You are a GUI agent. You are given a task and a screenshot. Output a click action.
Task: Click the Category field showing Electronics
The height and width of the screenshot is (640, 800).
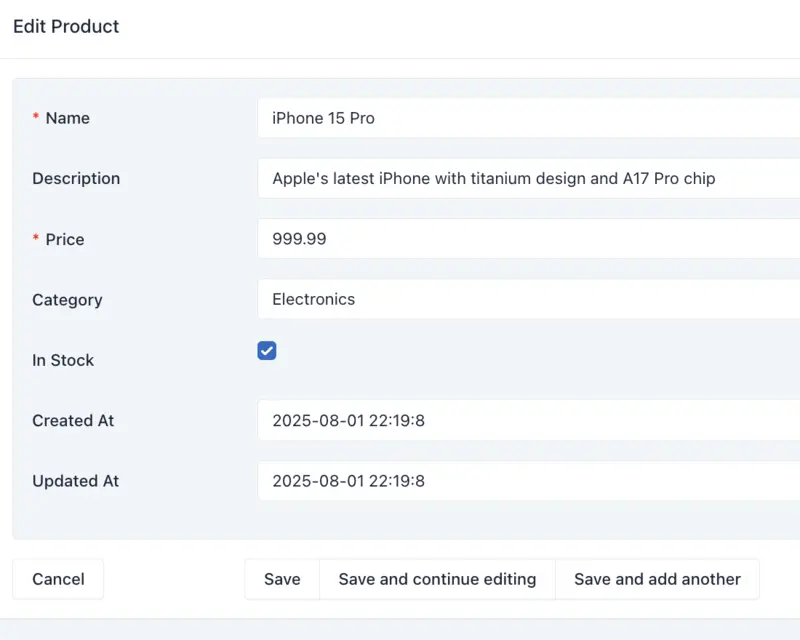[529, 299]
